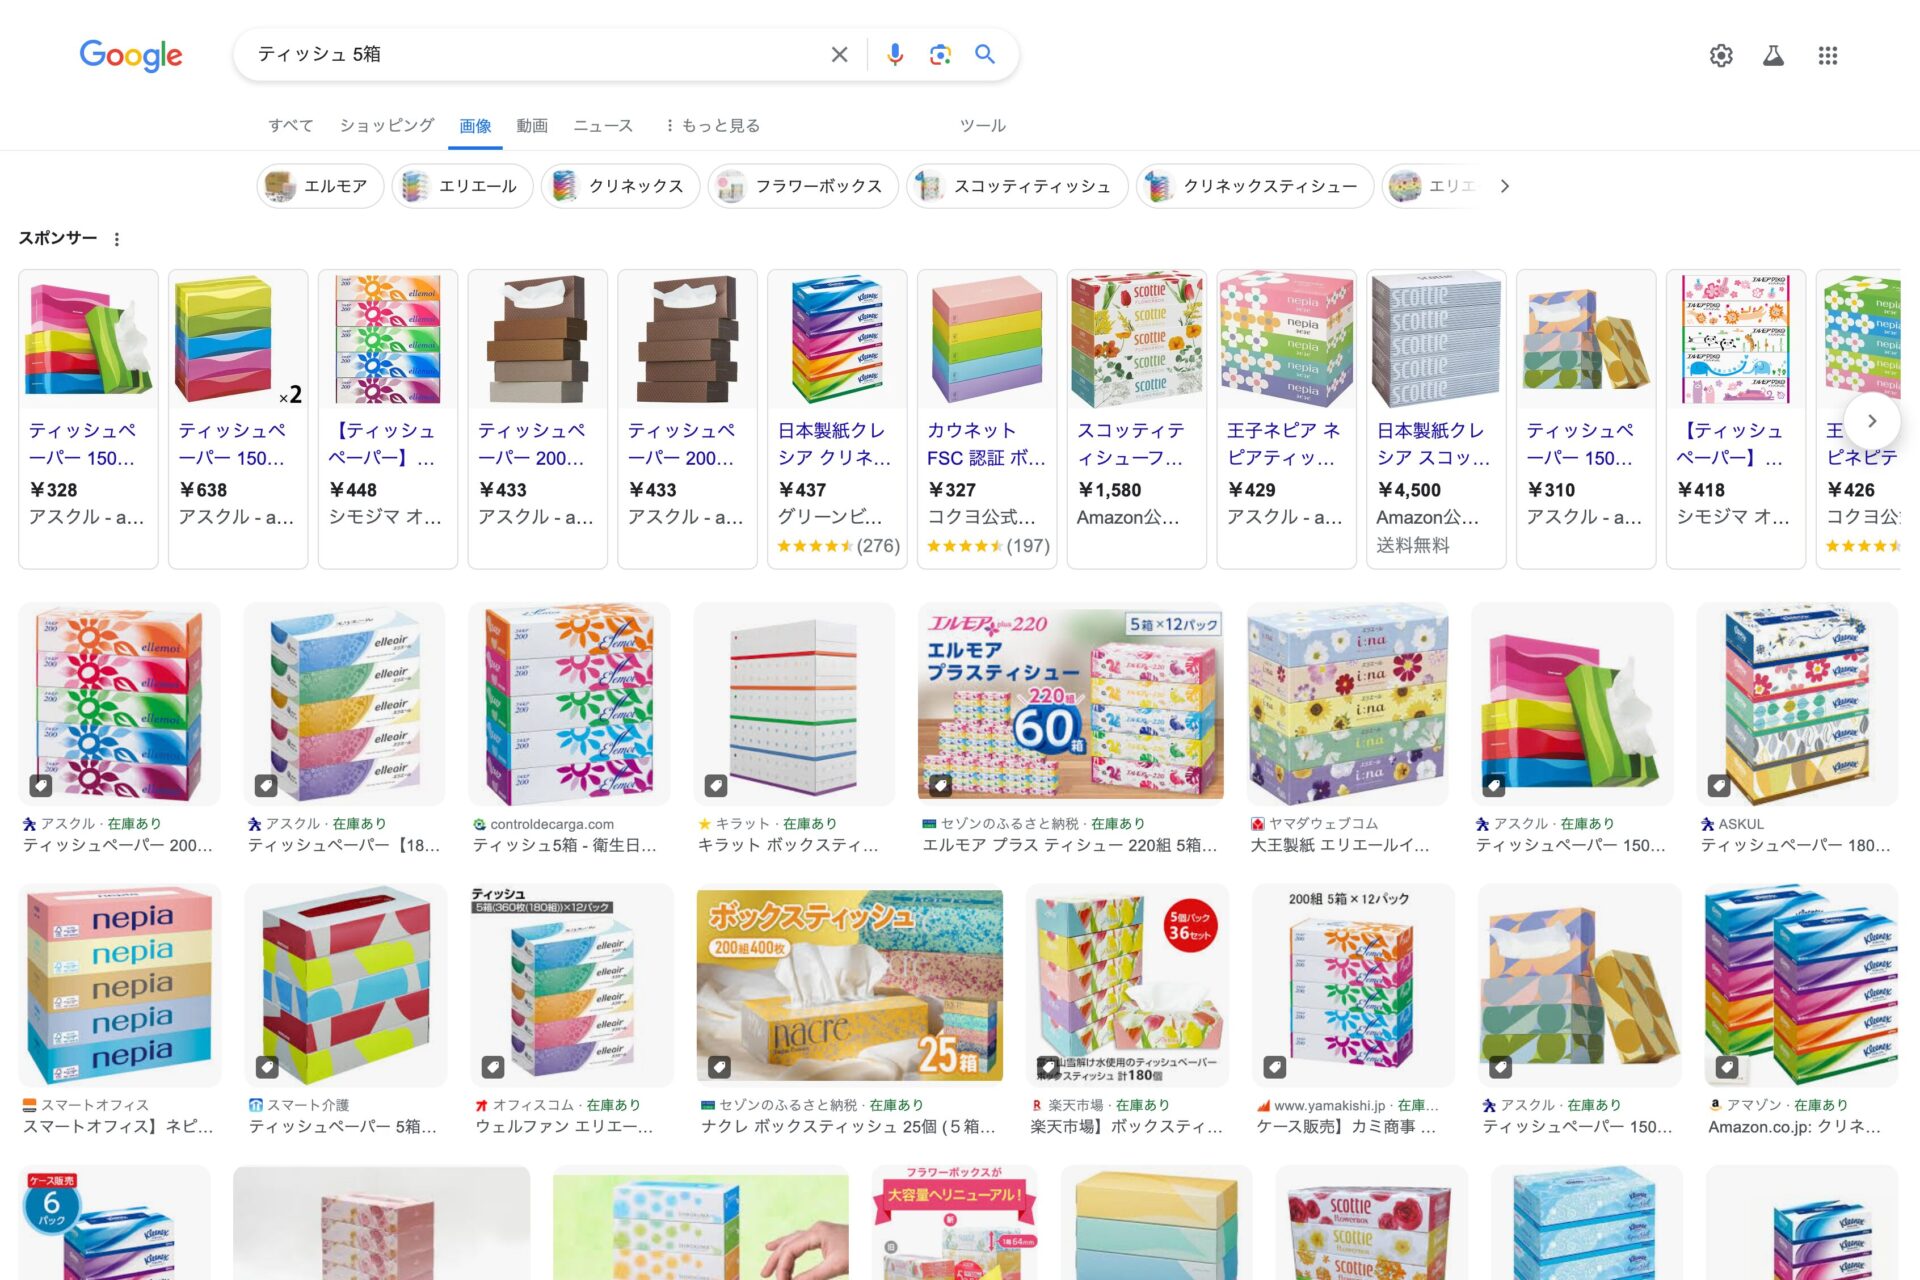Open 楽天市場 36セット tissue image
This screenshot has width=1920, height=1280.
click(1128, 985)
